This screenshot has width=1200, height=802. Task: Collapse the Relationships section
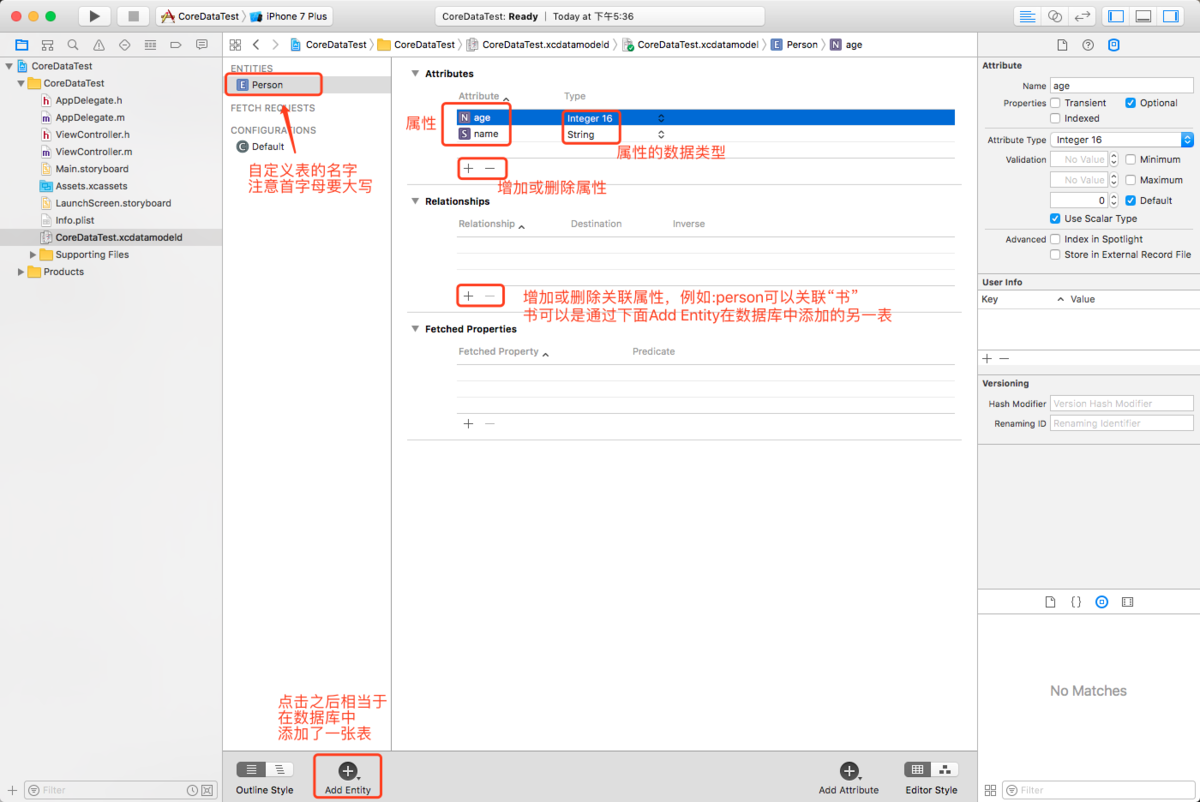tap(415, 201)
